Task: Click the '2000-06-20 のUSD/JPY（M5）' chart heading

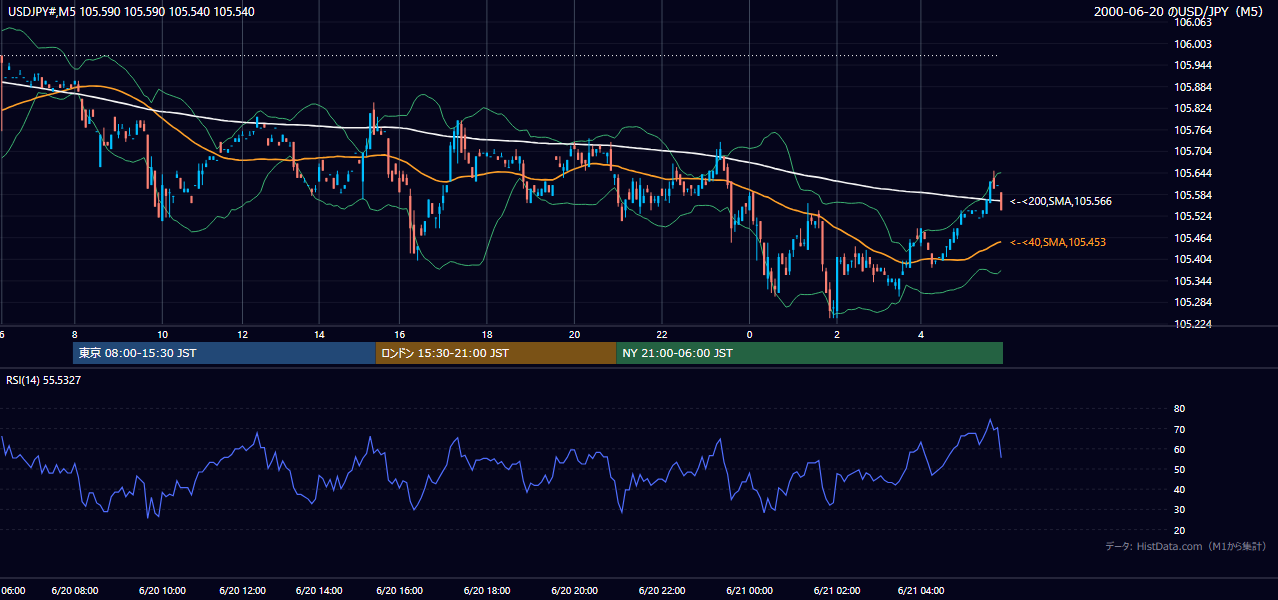Action: (1181, 12)
